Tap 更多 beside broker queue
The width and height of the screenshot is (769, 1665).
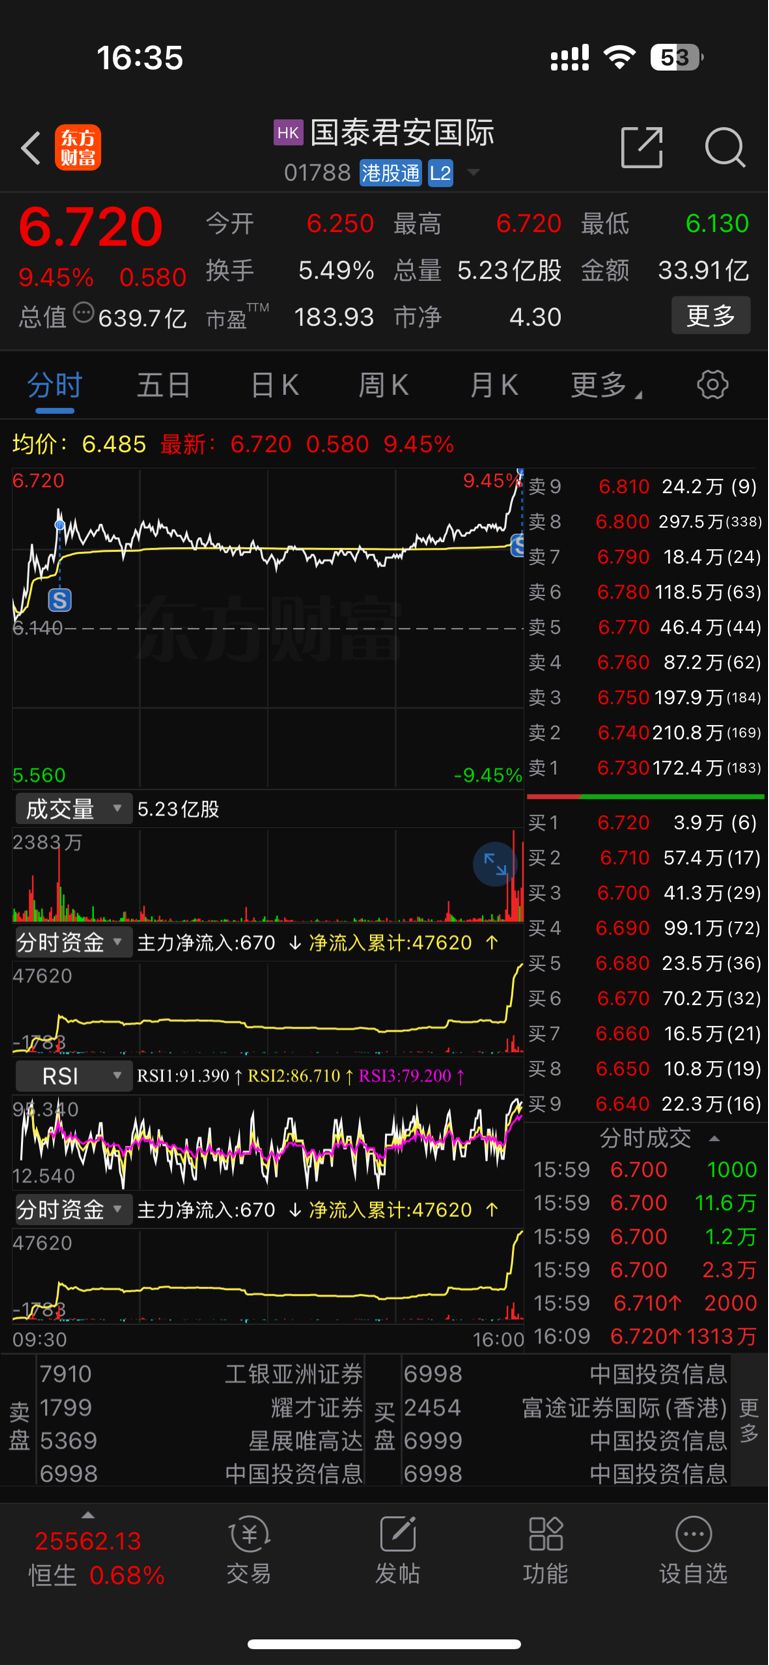pos(749,1421)
